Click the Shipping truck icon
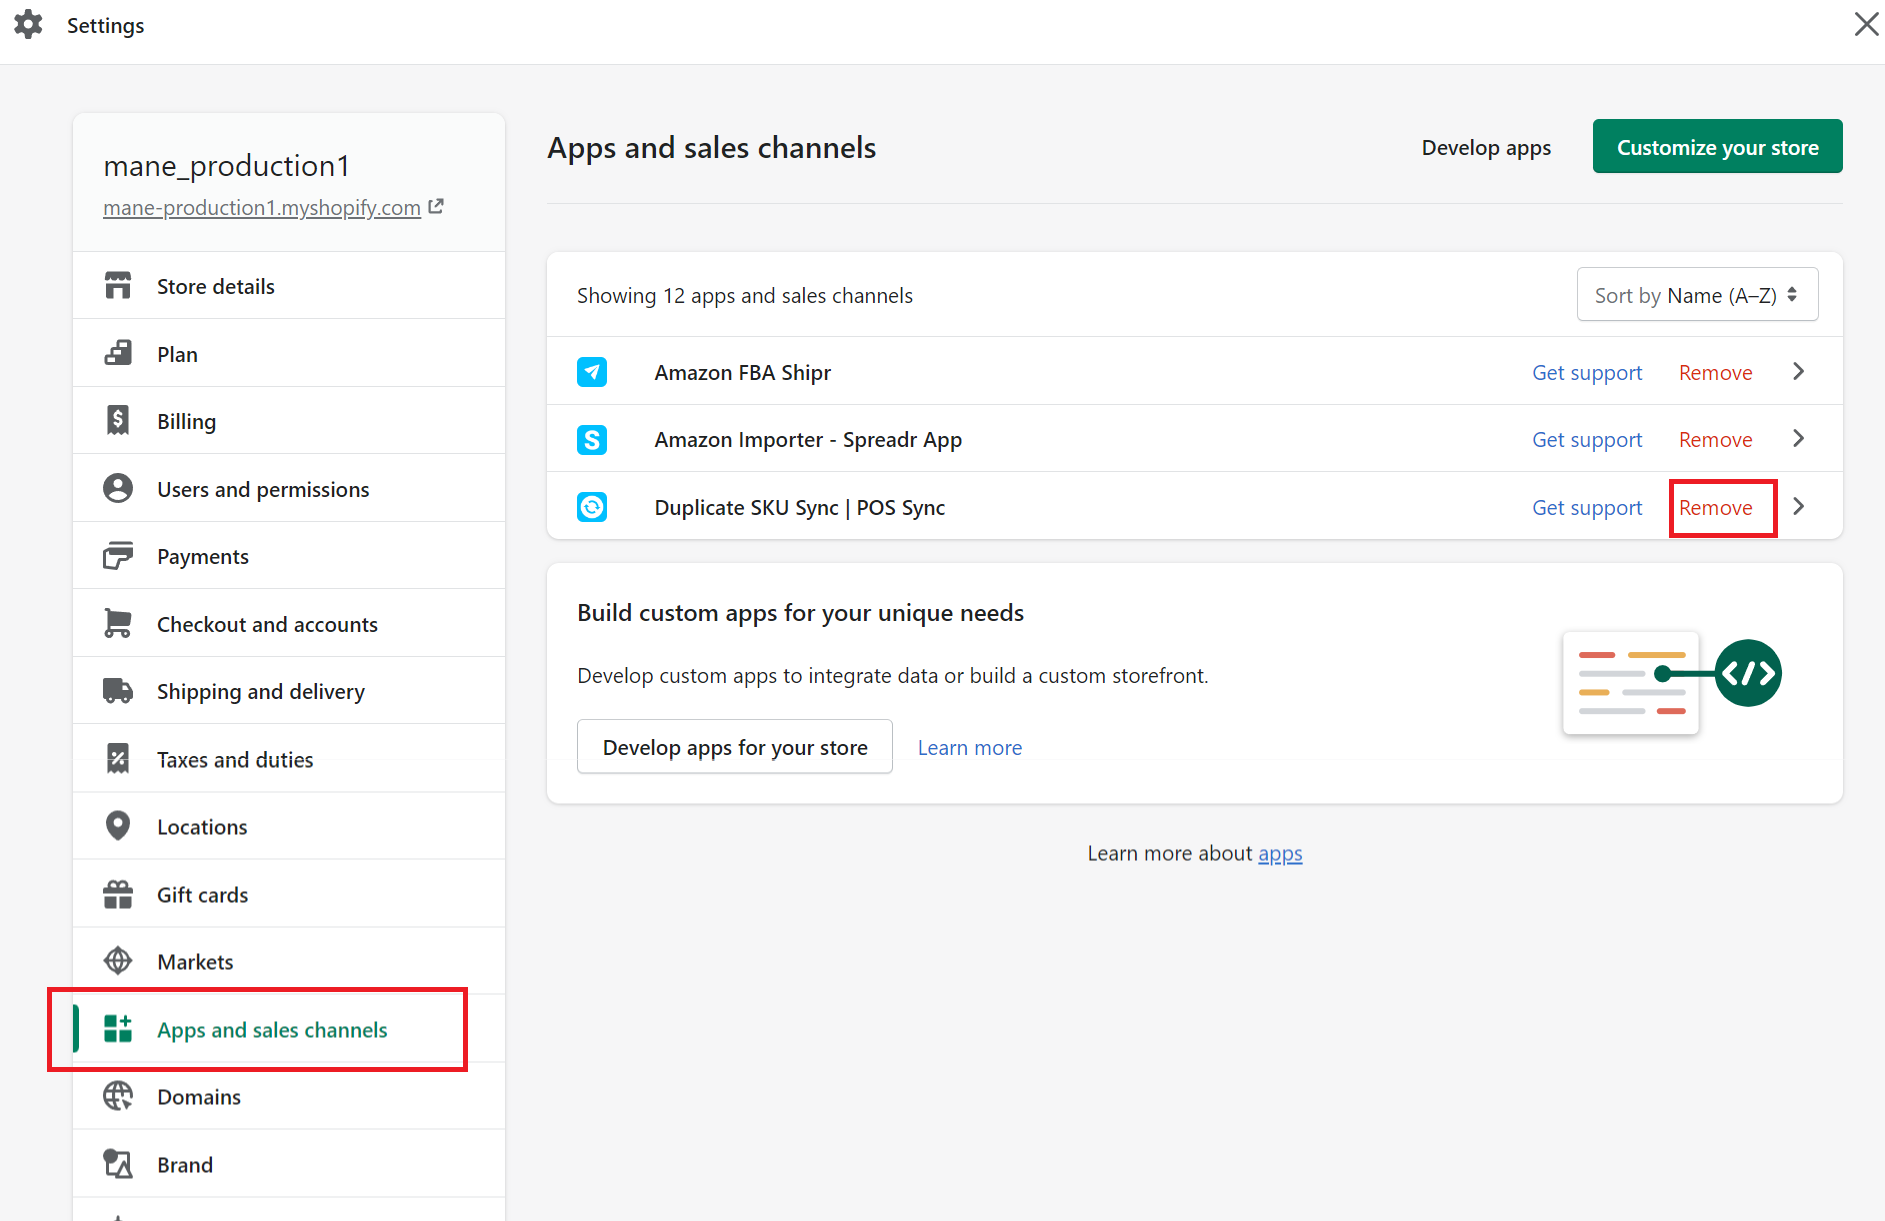 point(118,691)
